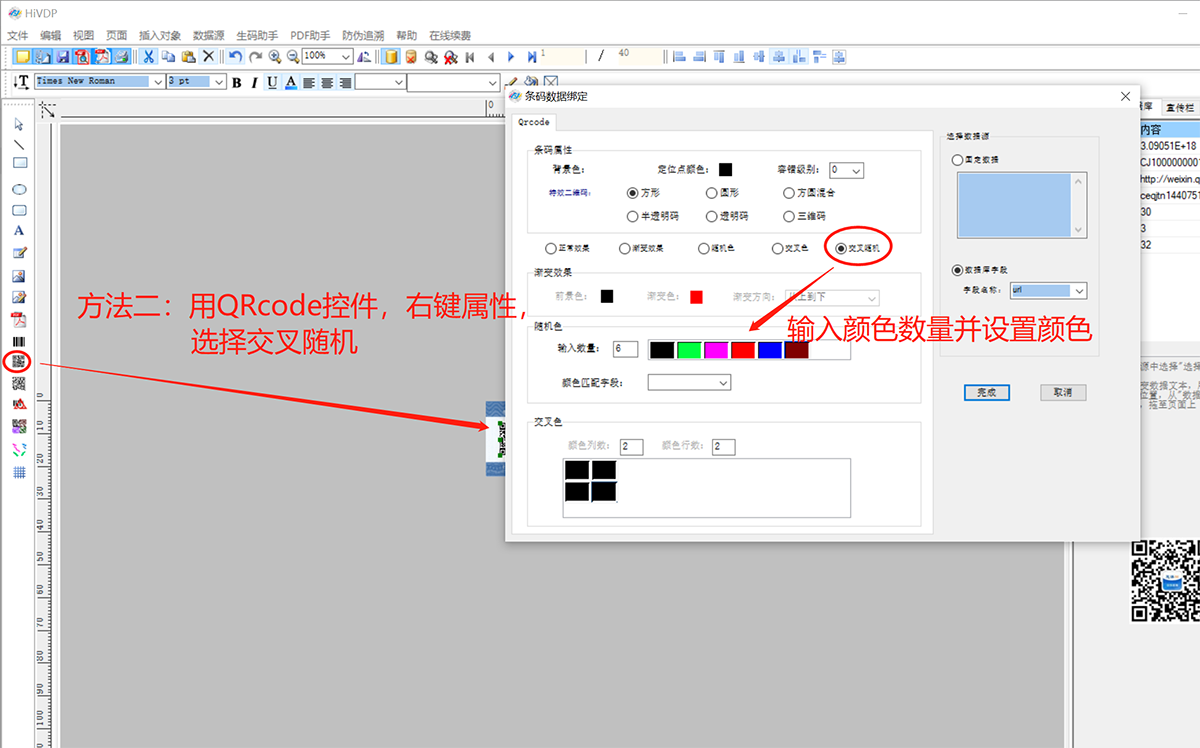1200x748 pixels.
Task: Select the 圆形 radio button
Action: click(x=711, y=193)
